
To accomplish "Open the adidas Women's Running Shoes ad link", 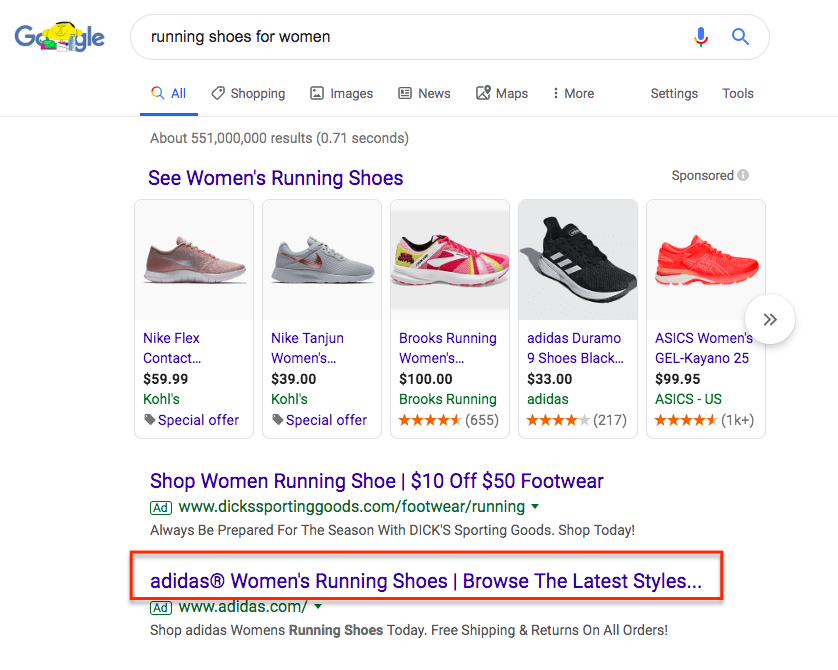I will click(x=432, y=580).
